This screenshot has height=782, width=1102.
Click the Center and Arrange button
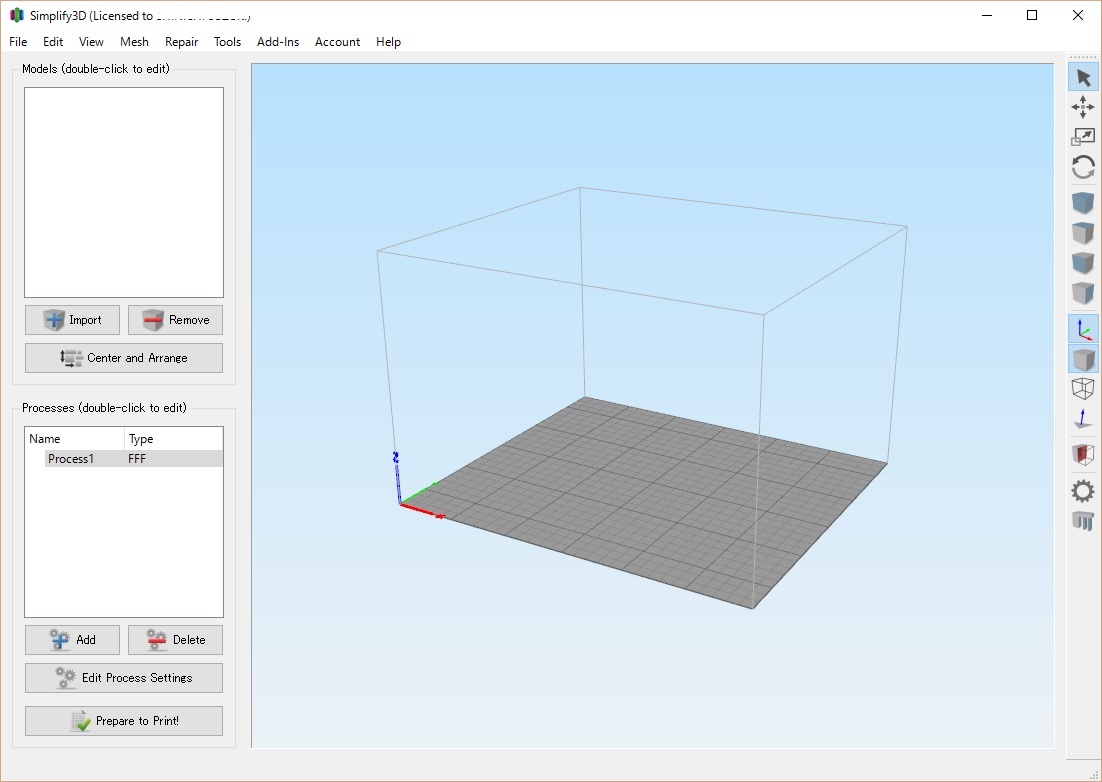(123, 357)
